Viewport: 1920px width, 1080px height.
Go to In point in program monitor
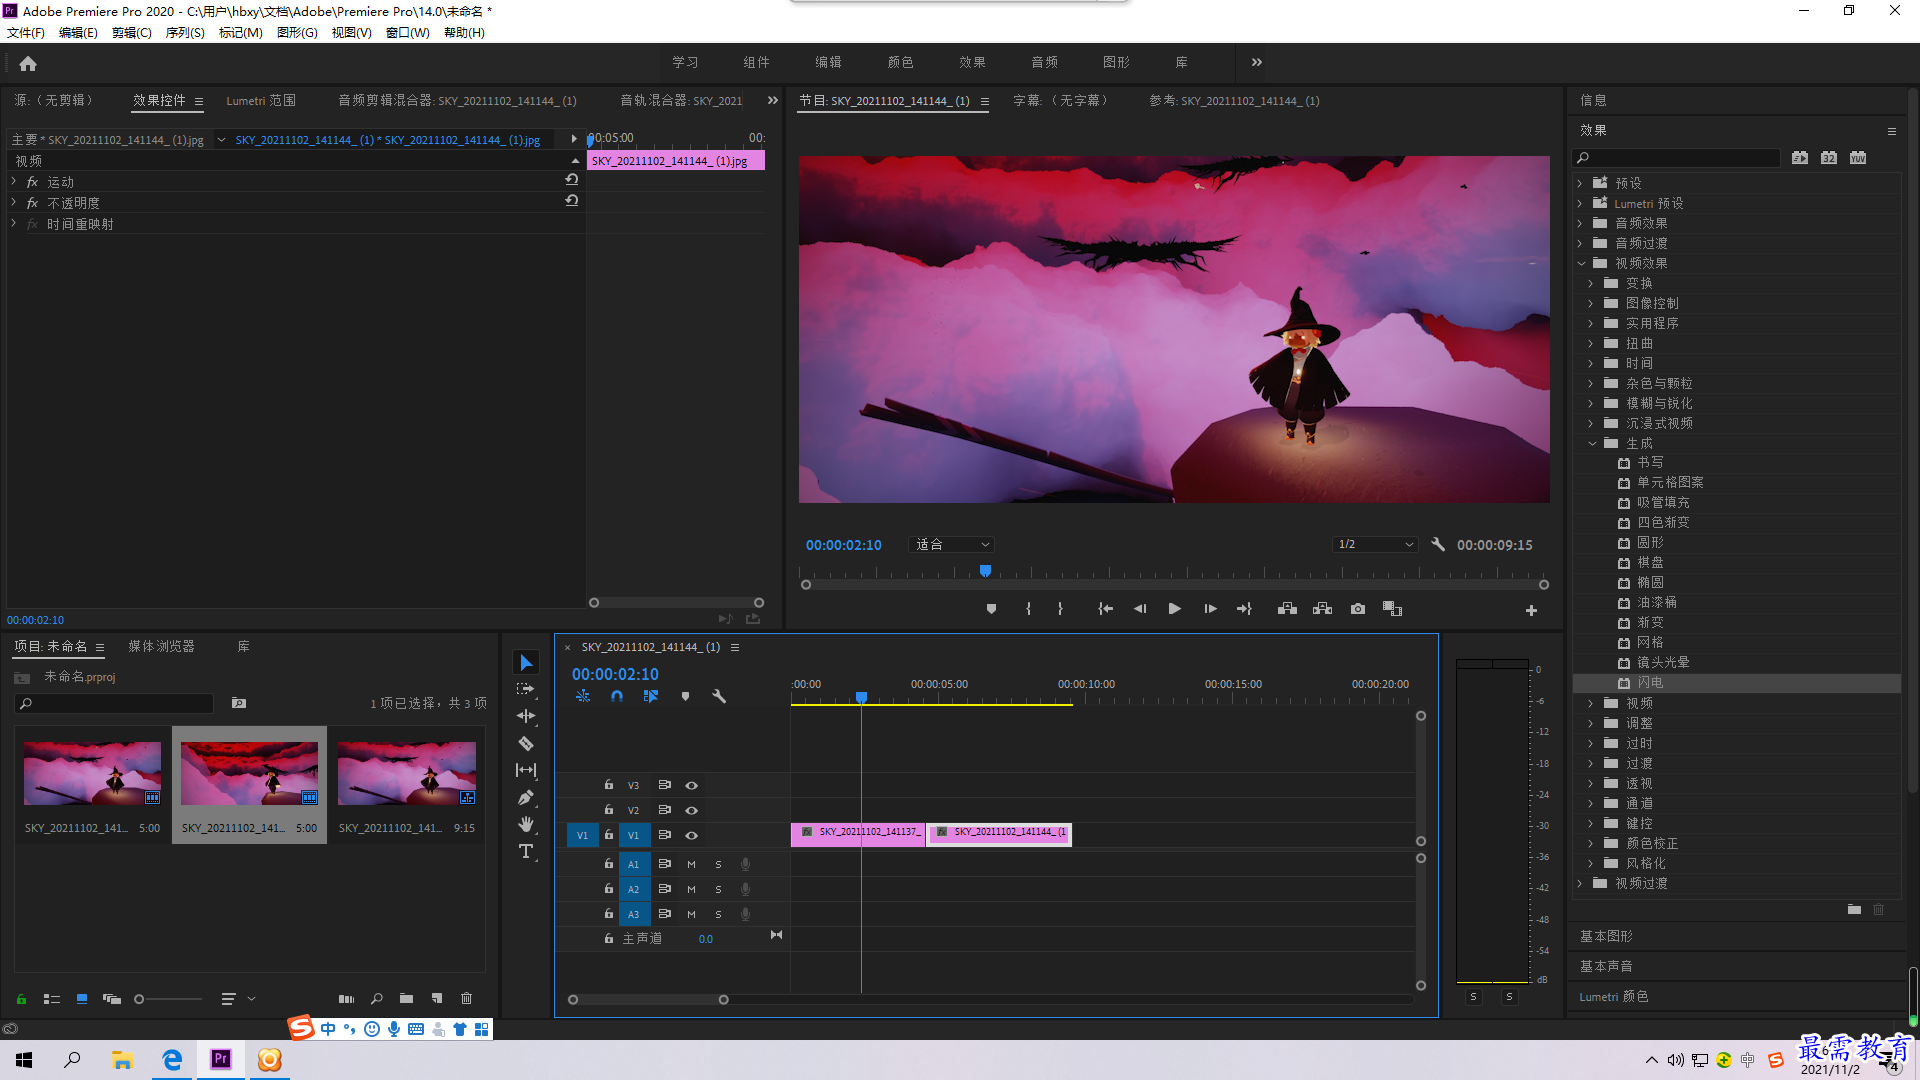pos(1105,609)
